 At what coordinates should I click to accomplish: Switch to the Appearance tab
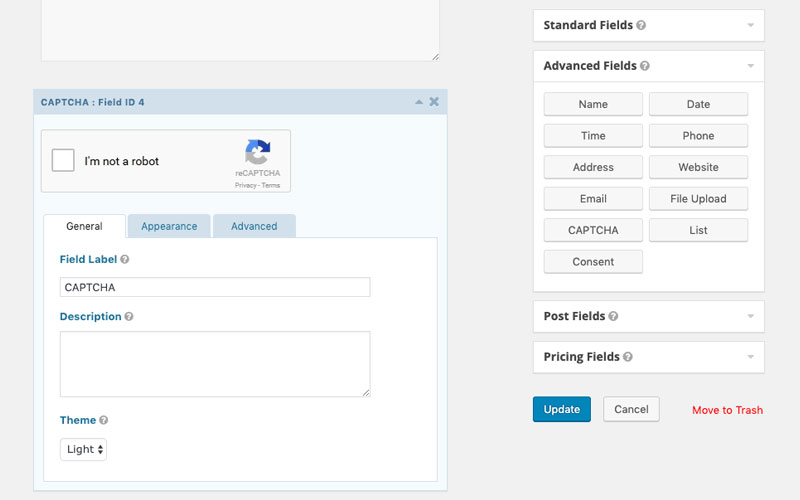(x=169, y=226)
